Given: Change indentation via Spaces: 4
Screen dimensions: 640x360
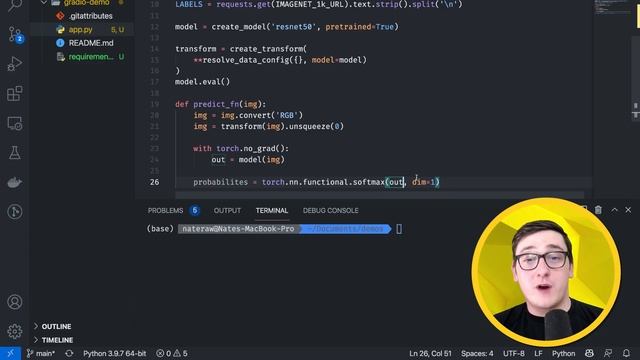Looking at the screenshot, I should coord(477,353).
